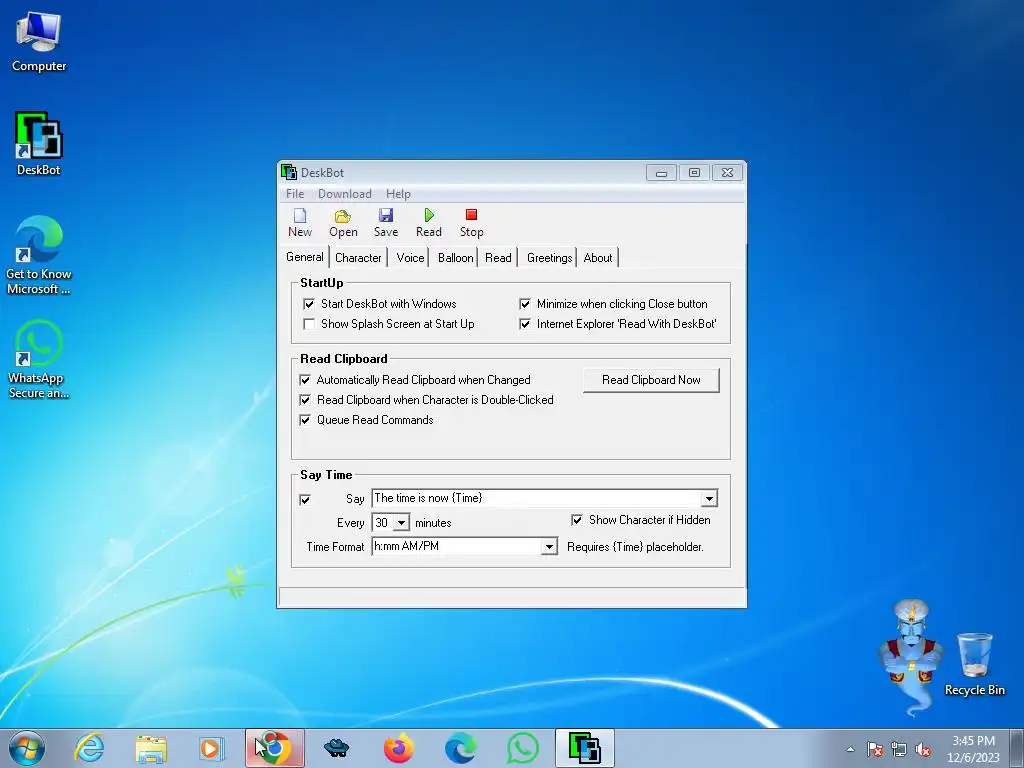Image resolution: width=1024 pixels, height=768 pixels.
Task: Toggle Read Clipboard when Character is Double-Clicked
Action: (305, 400)
